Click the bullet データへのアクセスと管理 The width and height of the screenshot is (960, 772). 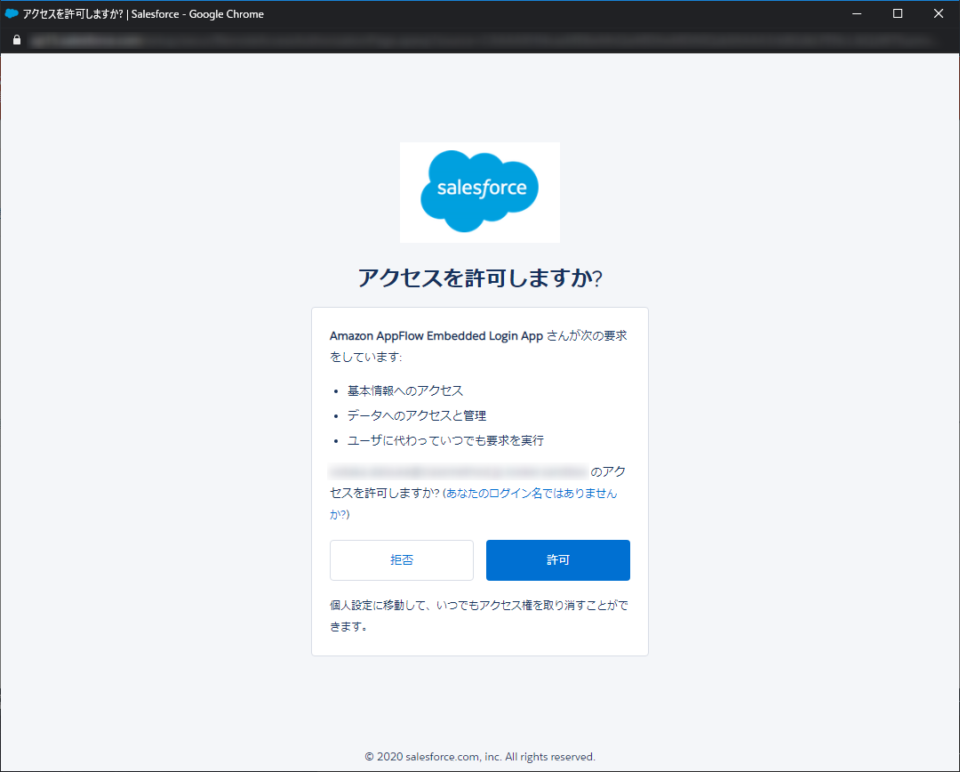click(x=417, y=416)
